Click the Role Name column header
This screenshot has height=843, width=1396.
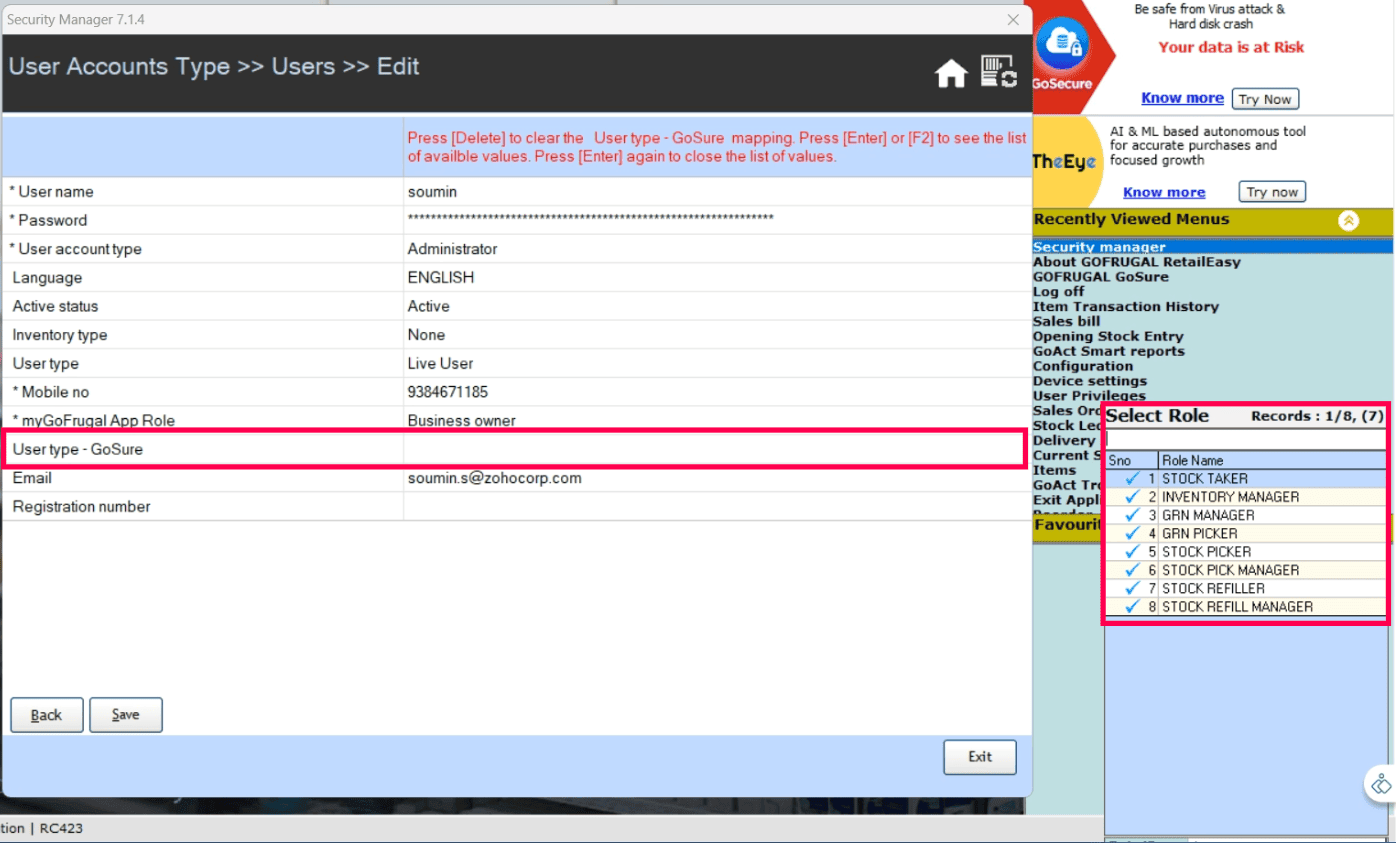click(x=1272, y=461)
